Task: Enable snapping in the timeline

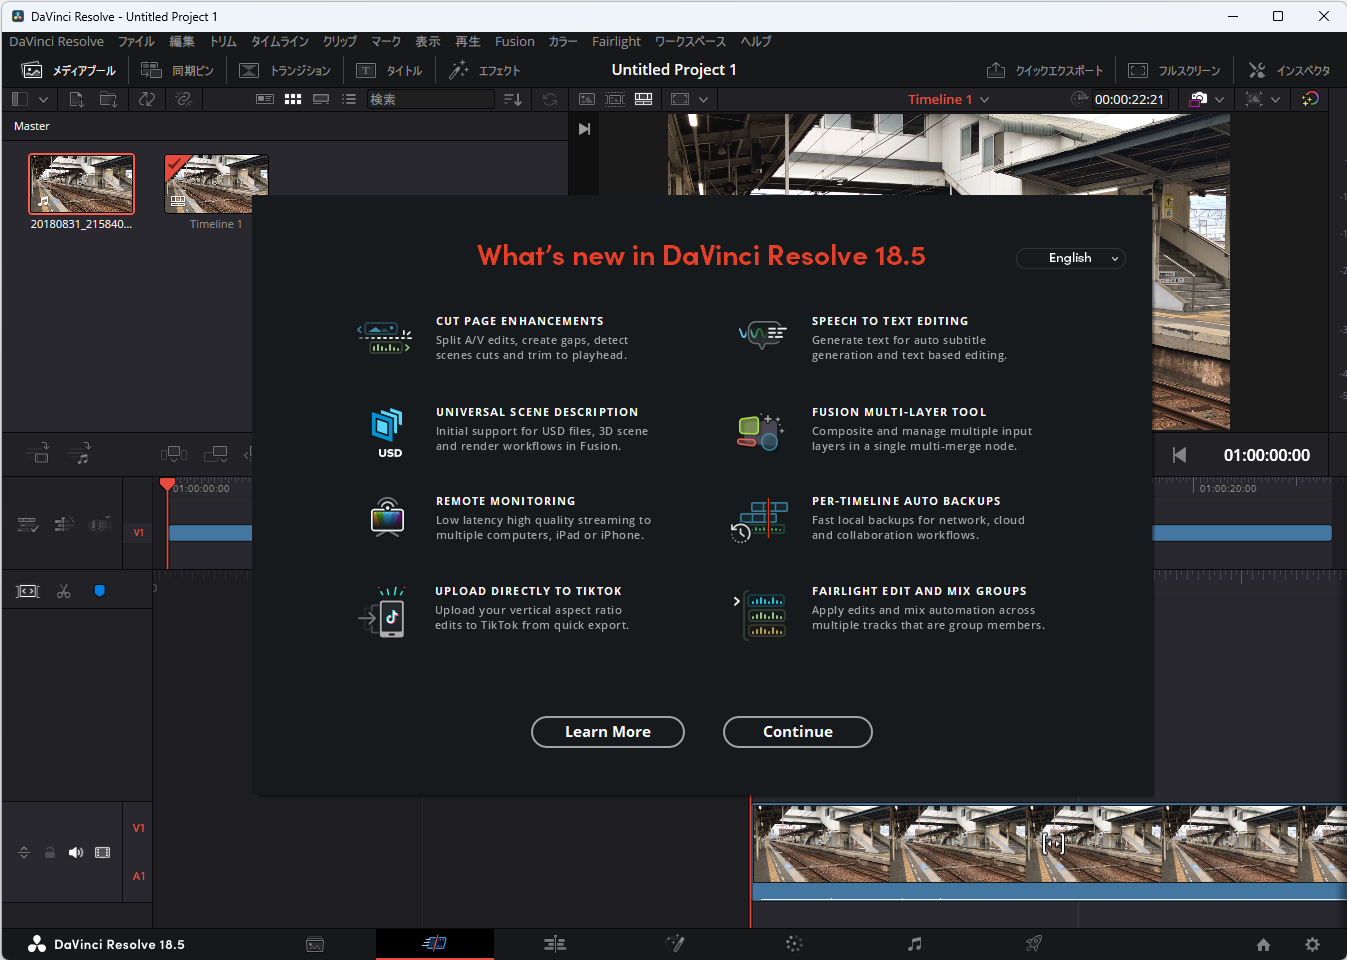Action: click(99, 590)
